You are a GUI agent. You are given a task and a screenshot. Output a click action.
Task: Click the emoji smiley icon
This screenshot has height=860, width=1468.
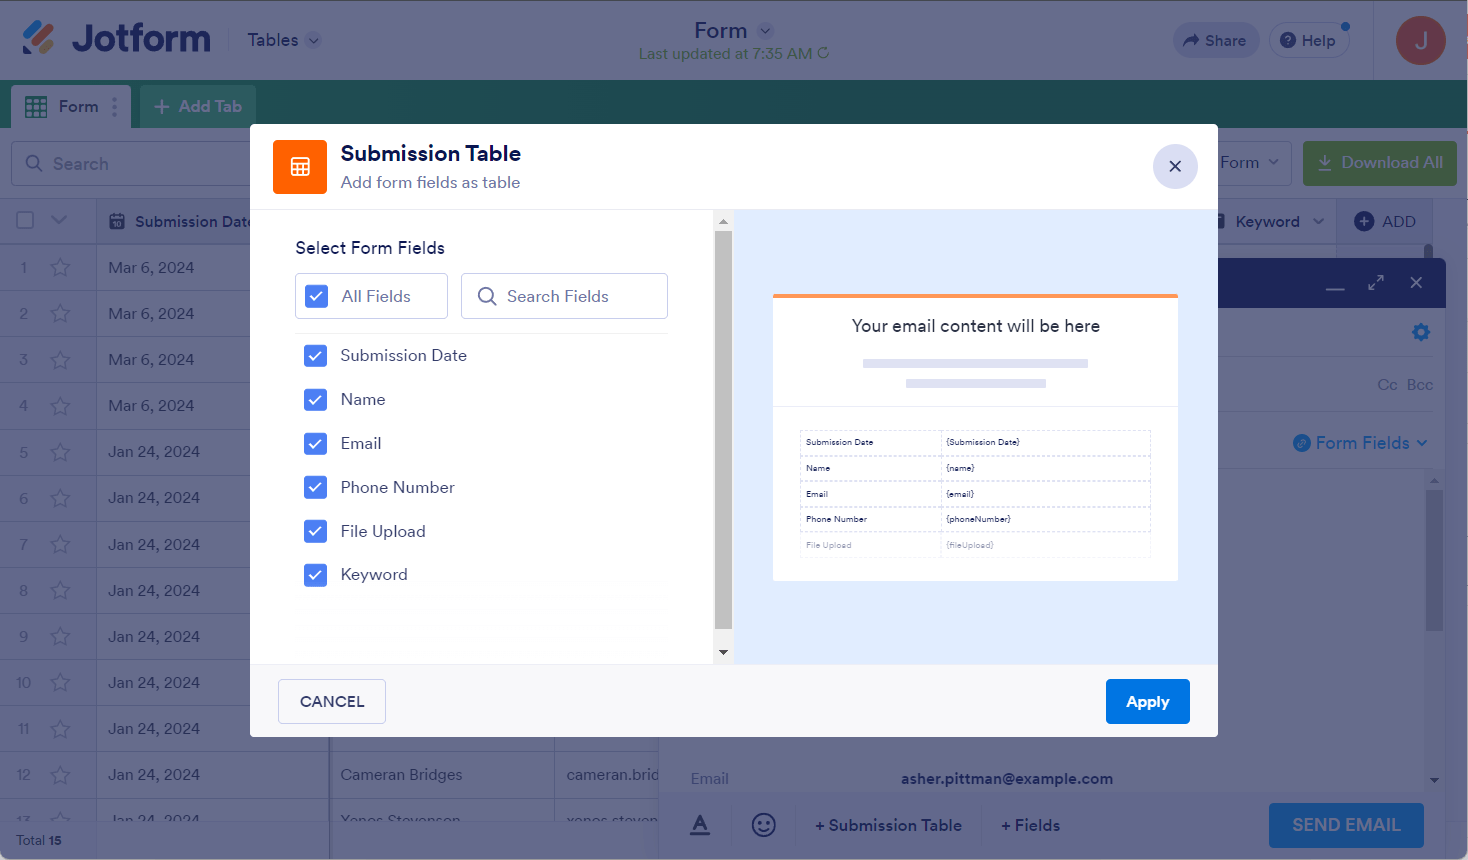[763, 825]
